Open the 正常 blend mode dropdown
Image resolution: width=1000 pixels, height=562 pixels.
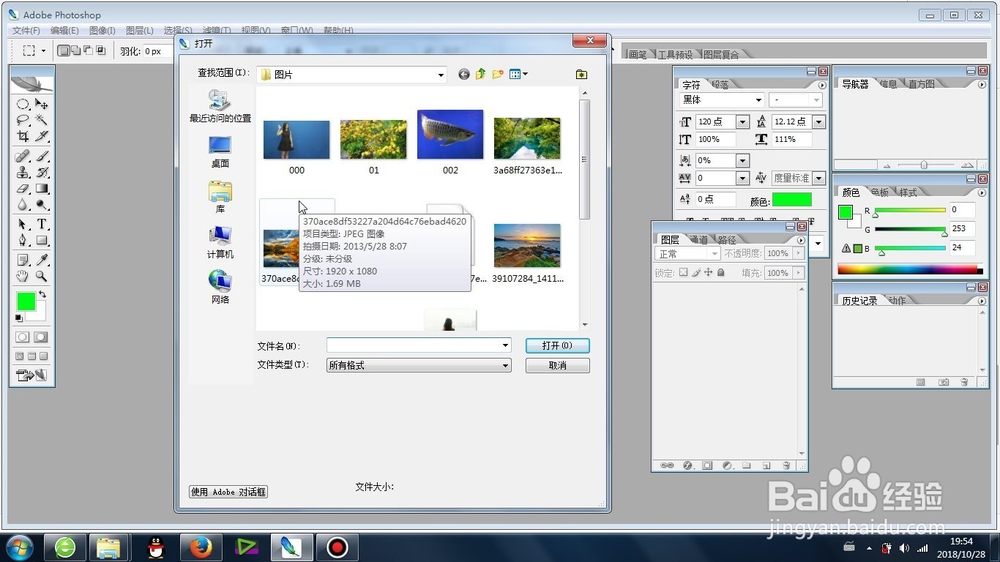click(x=714, y=254)
